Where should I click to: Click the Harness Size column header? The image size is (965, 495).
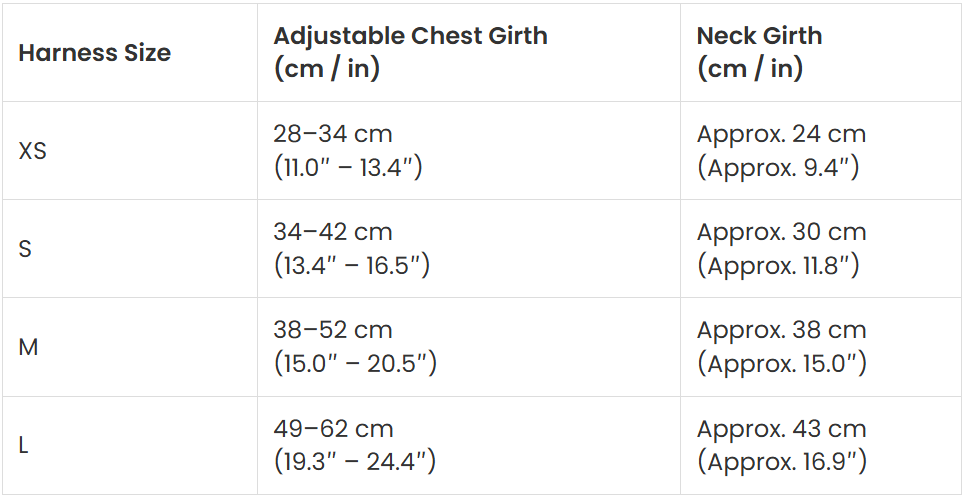pos(94,53)
